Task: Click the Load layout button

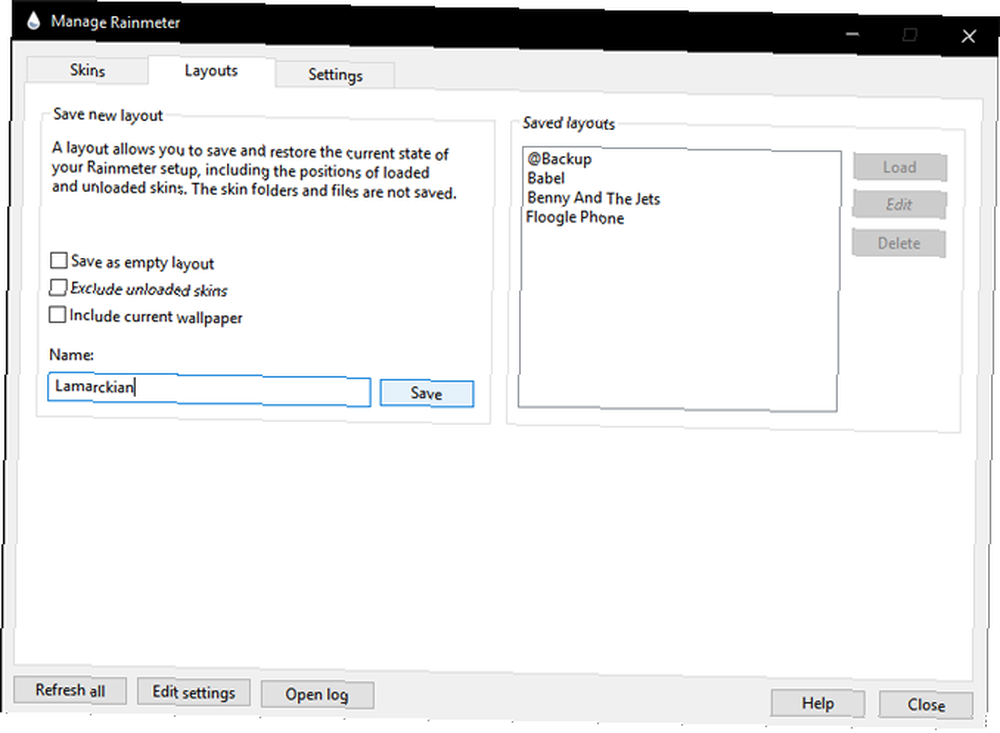Action: (900, 167)
